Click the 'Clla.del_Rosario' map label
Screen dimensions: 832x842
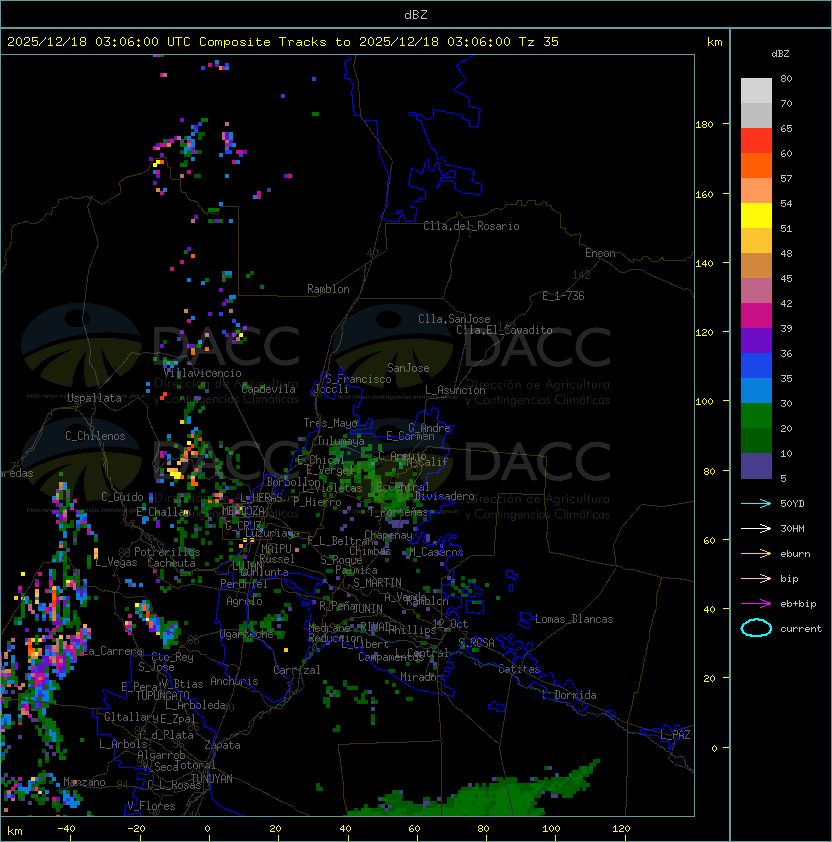click(x=471, y=226)
